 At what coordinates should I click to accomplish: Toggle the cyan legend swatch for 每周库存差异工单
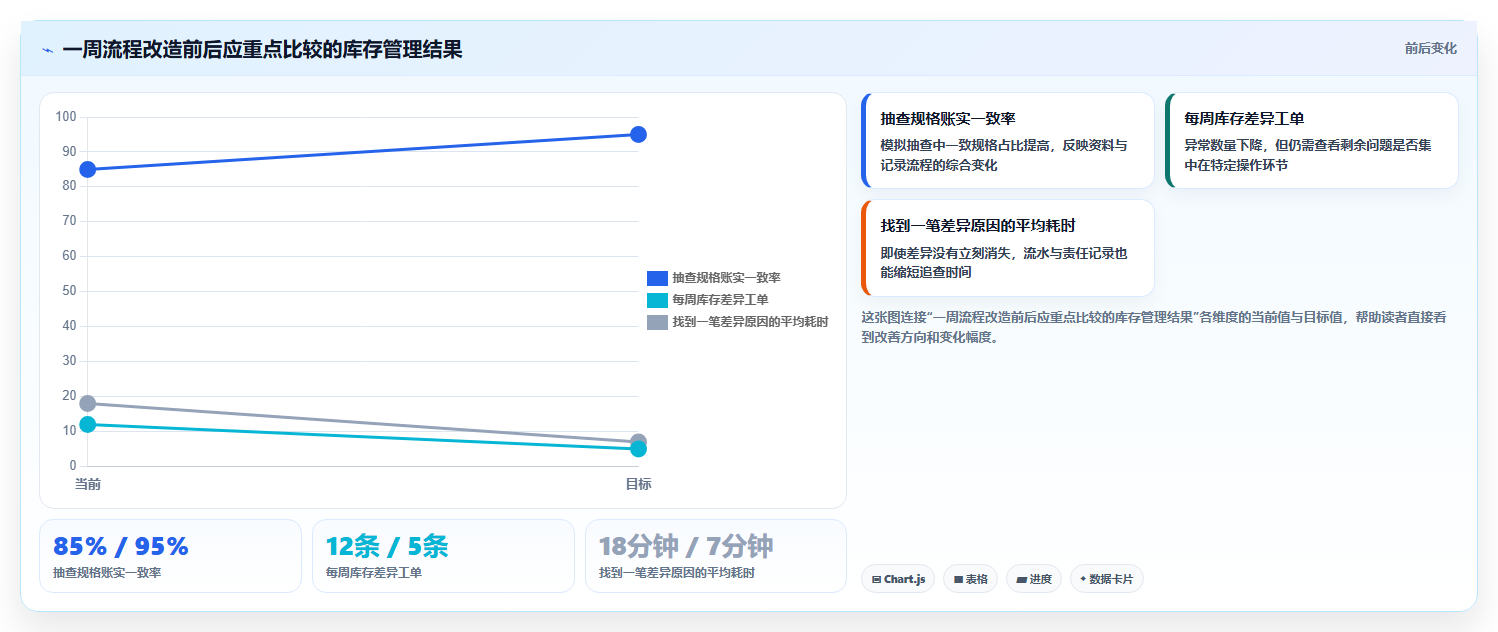657,300
